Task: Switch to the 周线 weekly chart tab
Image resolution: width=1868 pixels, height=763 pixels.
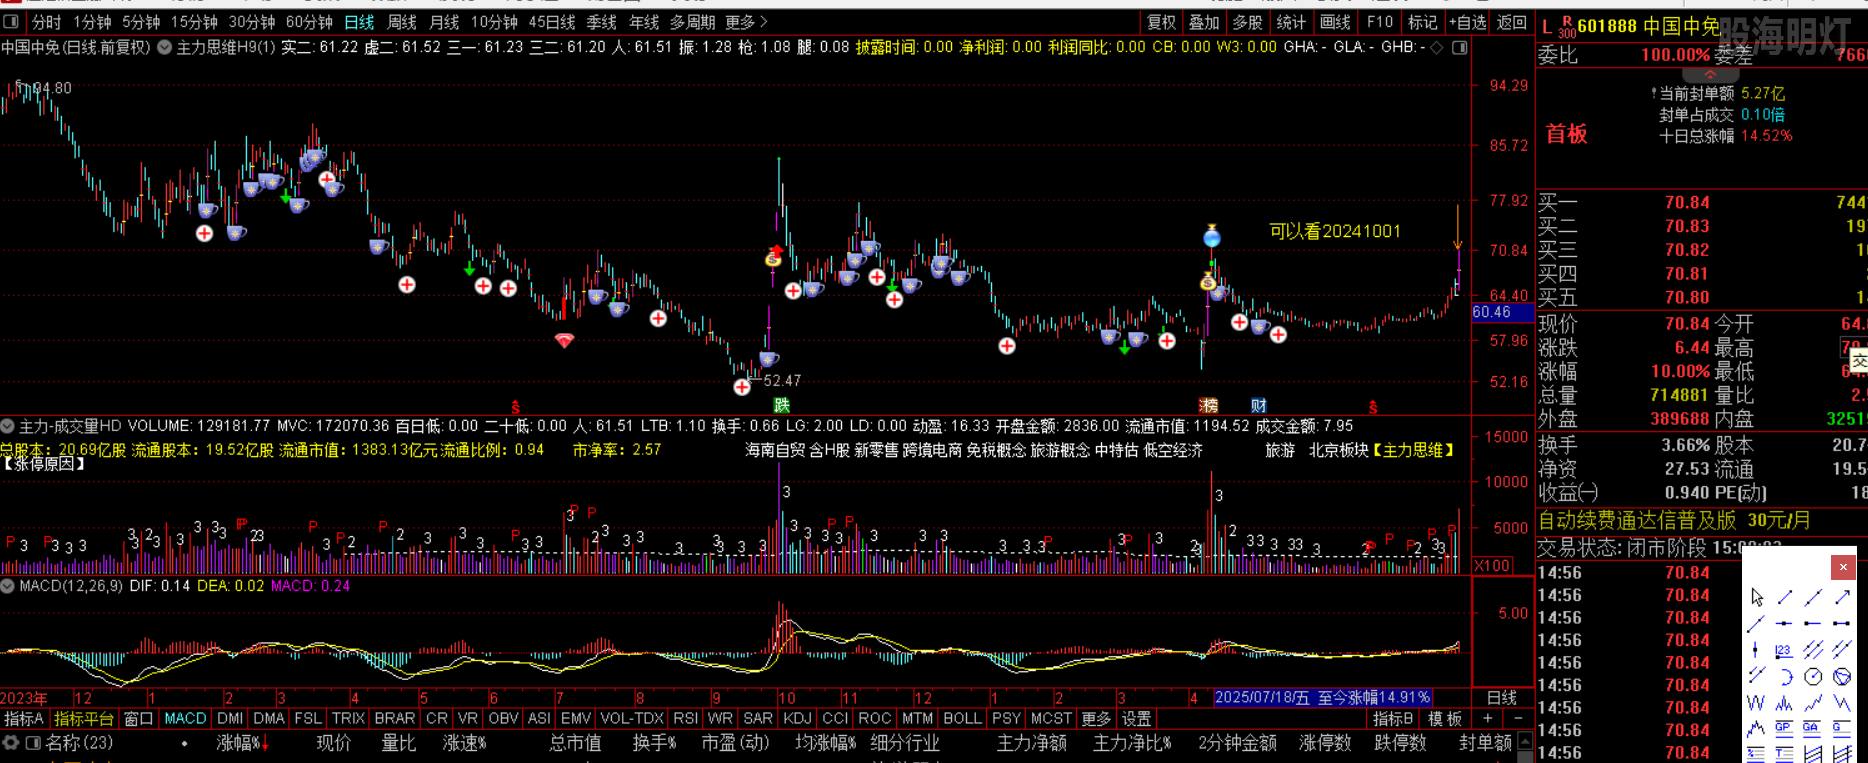Action: tap(402, 22)
